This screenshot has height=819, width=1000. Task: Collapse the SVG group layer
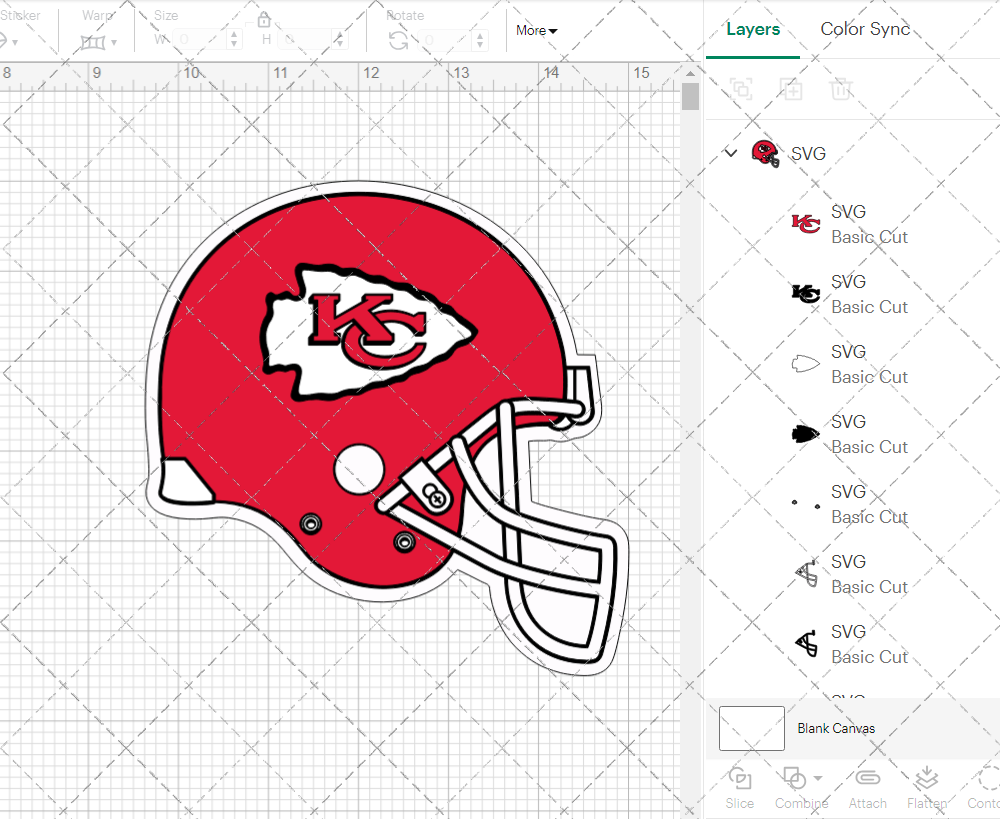pyautogui.click(x=731, y=153)
